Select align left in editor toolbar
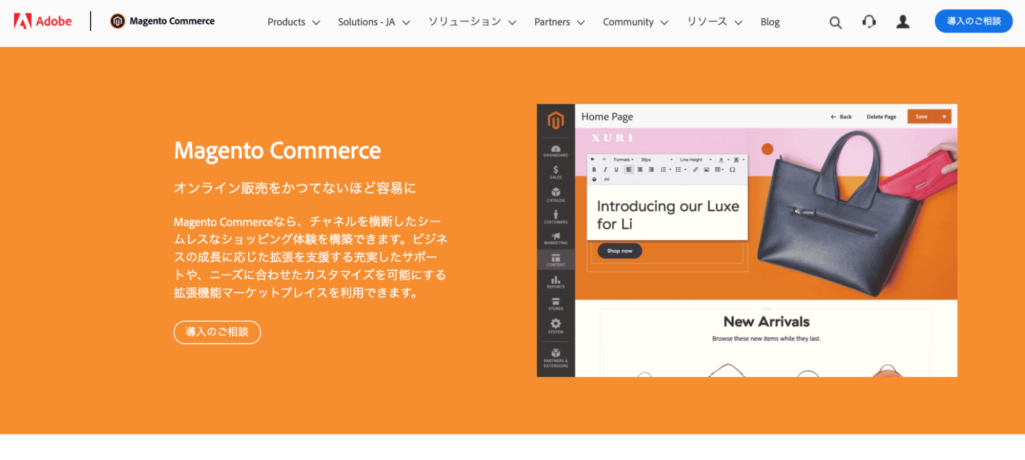The width and height of the screenshot is (1025, 460). click(629, 169)
